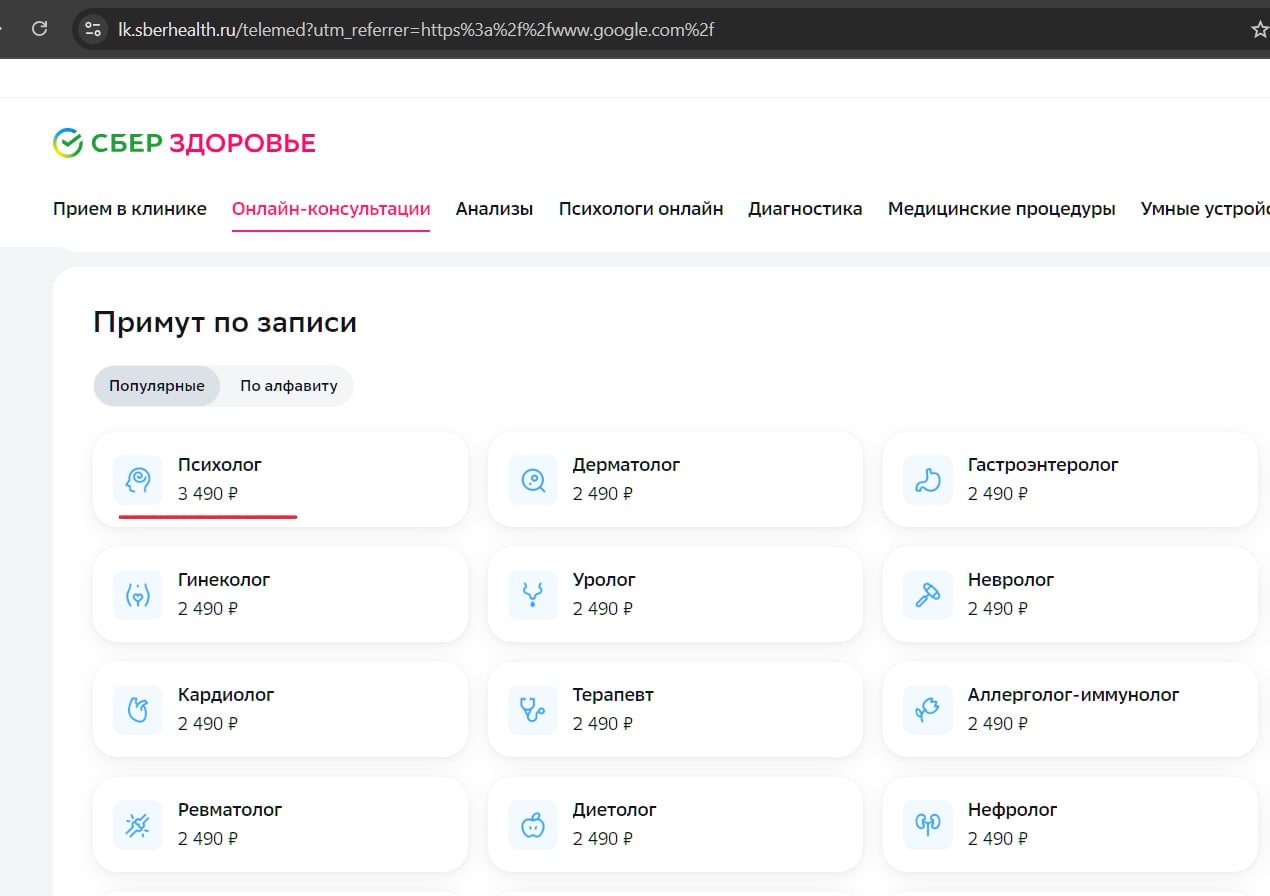The height and width of the screenshot is (896, 1270).
Task: Open the Диетолог card
Action: pyautogui.click(x=675, y=825)
